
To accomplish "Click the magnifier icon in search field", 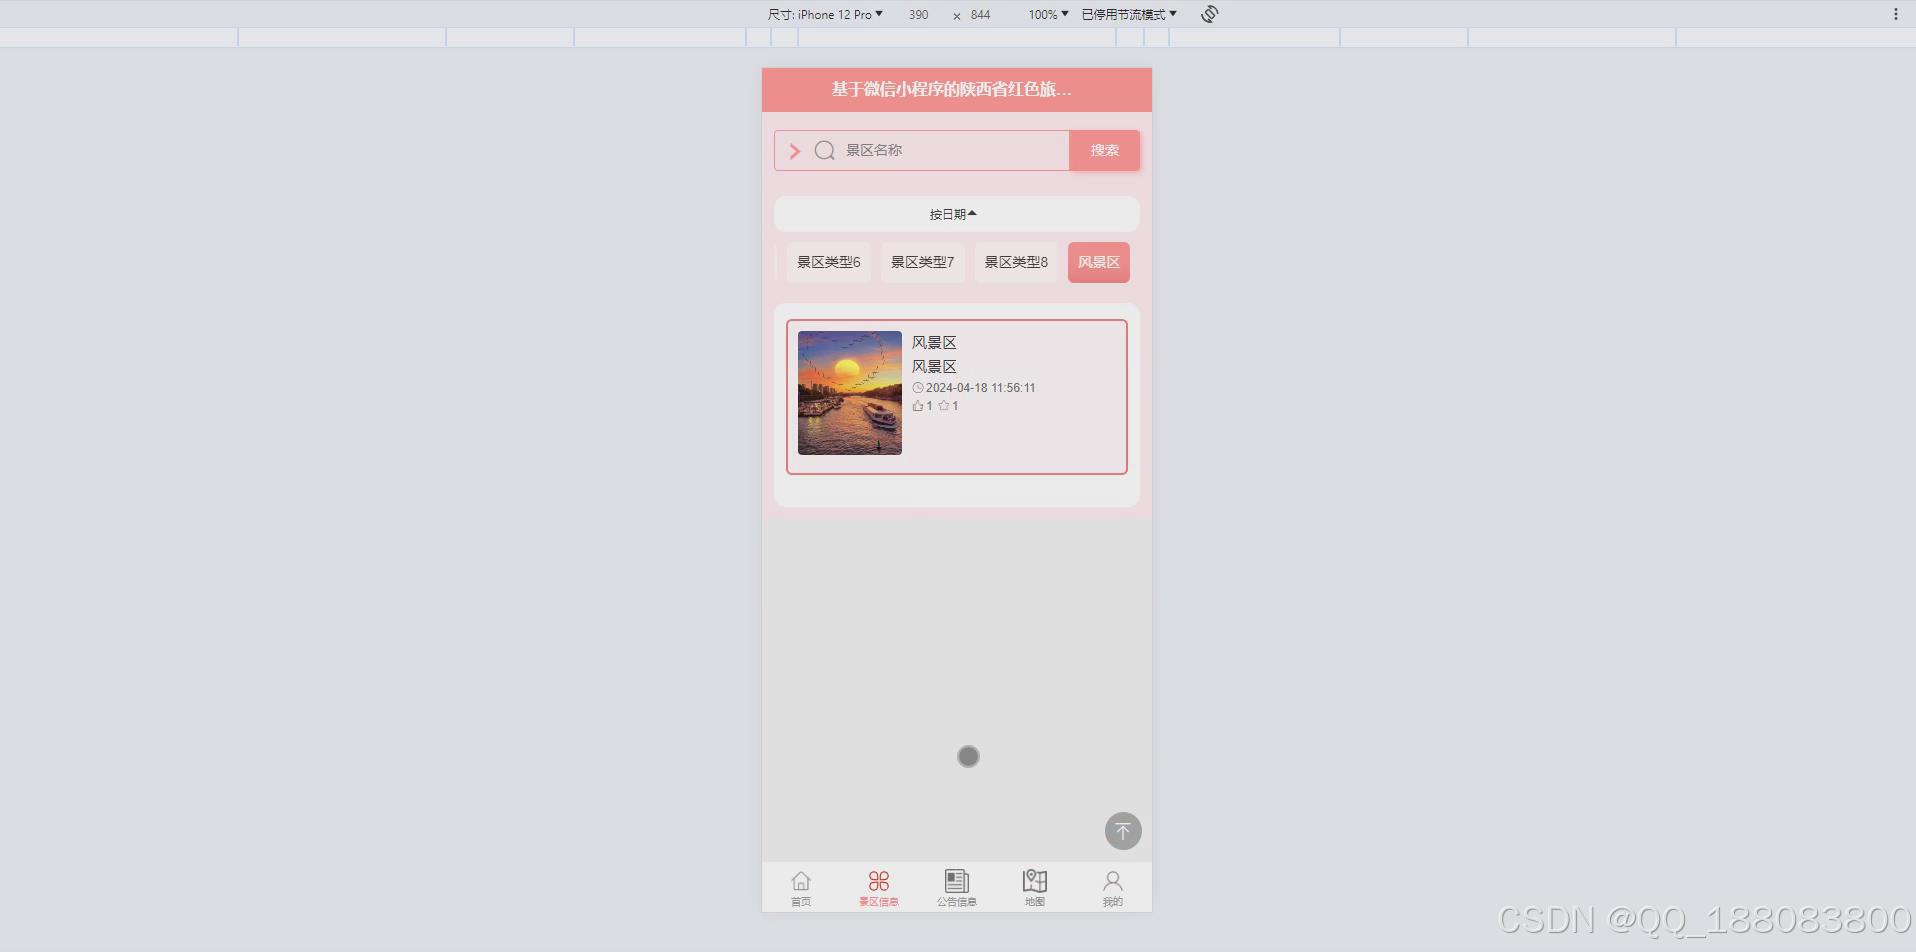I will [x=824, y=151].
